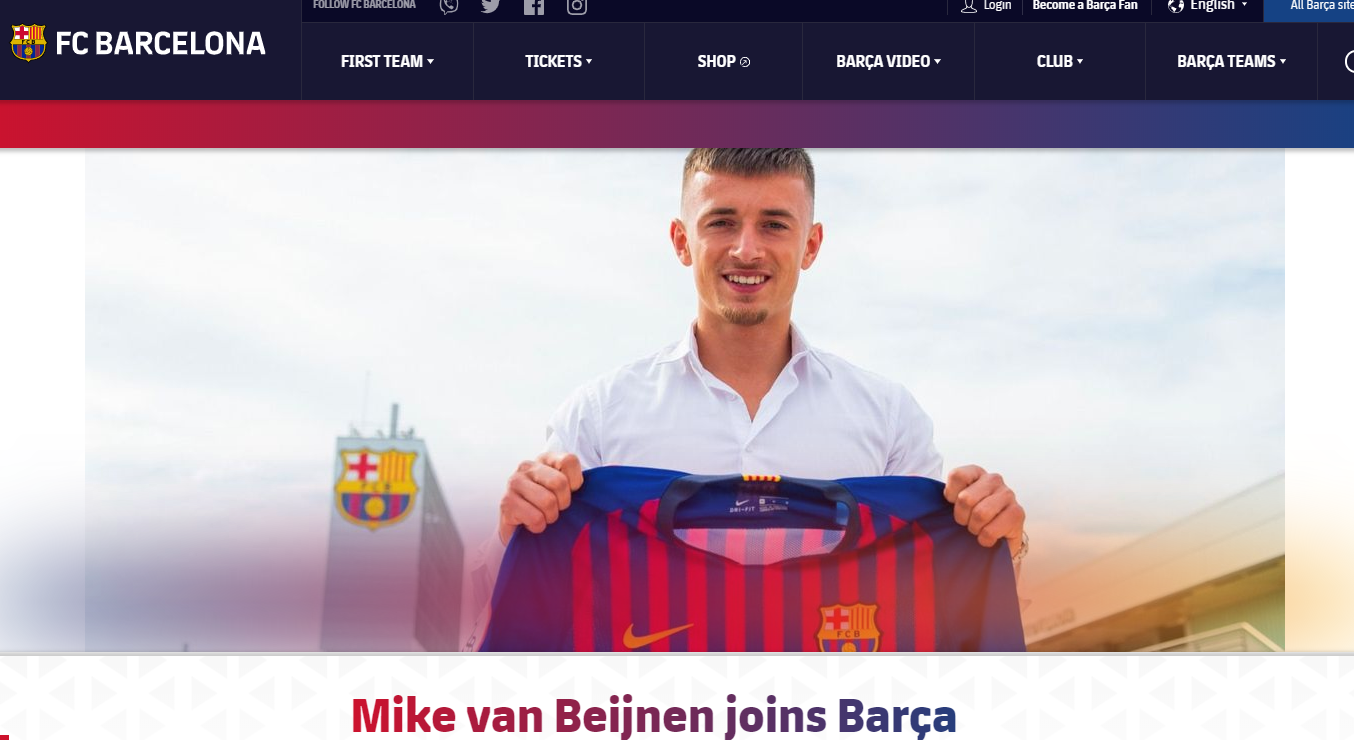Click the partially visible search icon
1354x740 pixels.
coord(1349,61)
